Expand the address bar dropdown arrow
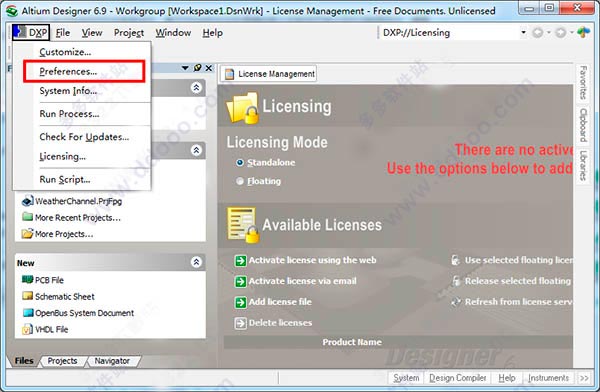Screen dimensions: 600x392 (523, 33)
